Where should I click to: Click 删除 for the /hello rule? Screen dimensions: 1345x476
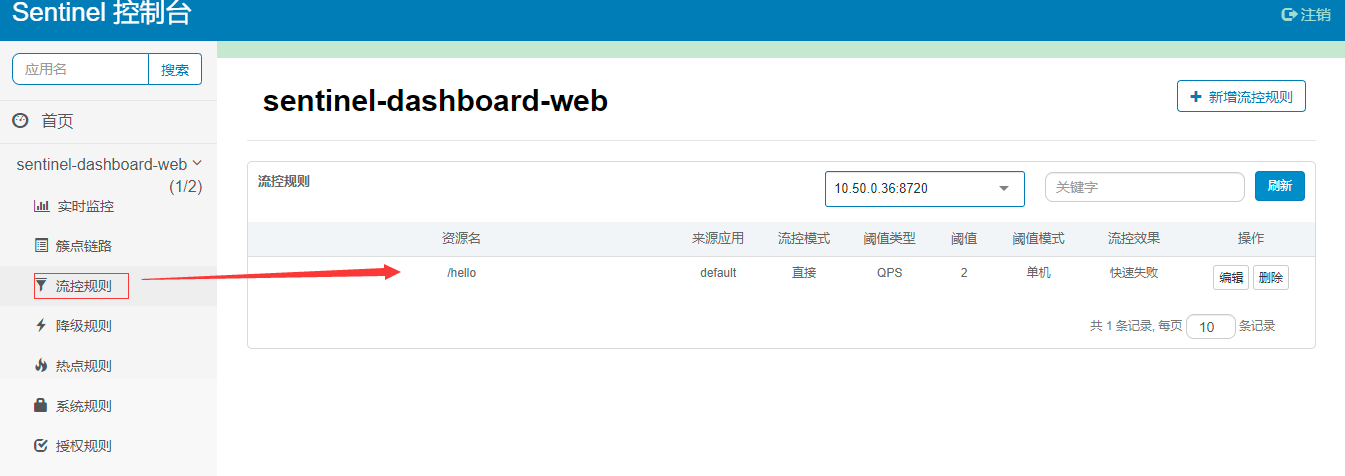click(1270, 278)
